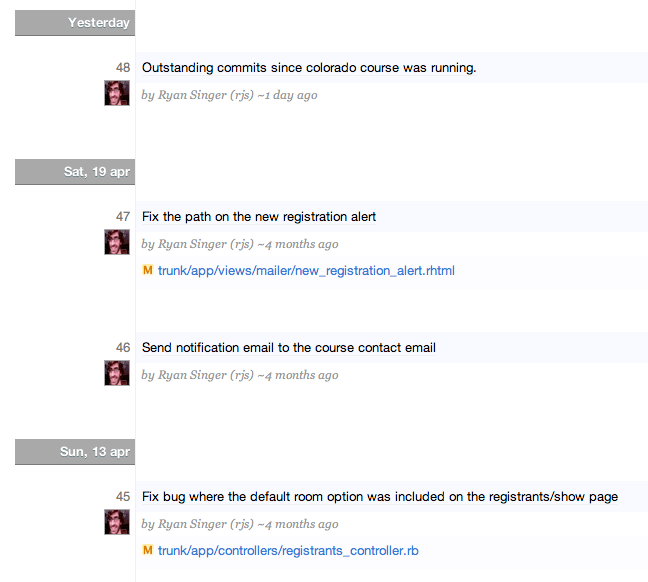Open commit 'Send notification email to course contact'
The width and height of the screenshot is (648, 582).
(x=289, y=348)
